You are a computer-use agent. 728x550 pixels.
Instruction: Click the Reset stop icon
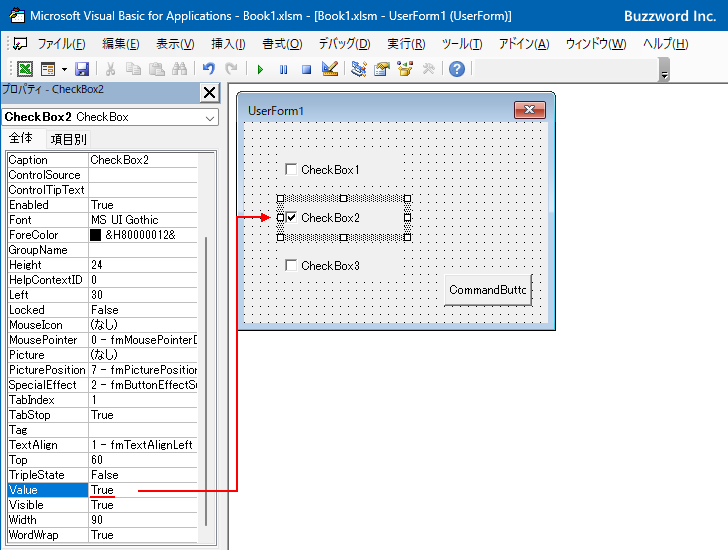tap(306, 70)
